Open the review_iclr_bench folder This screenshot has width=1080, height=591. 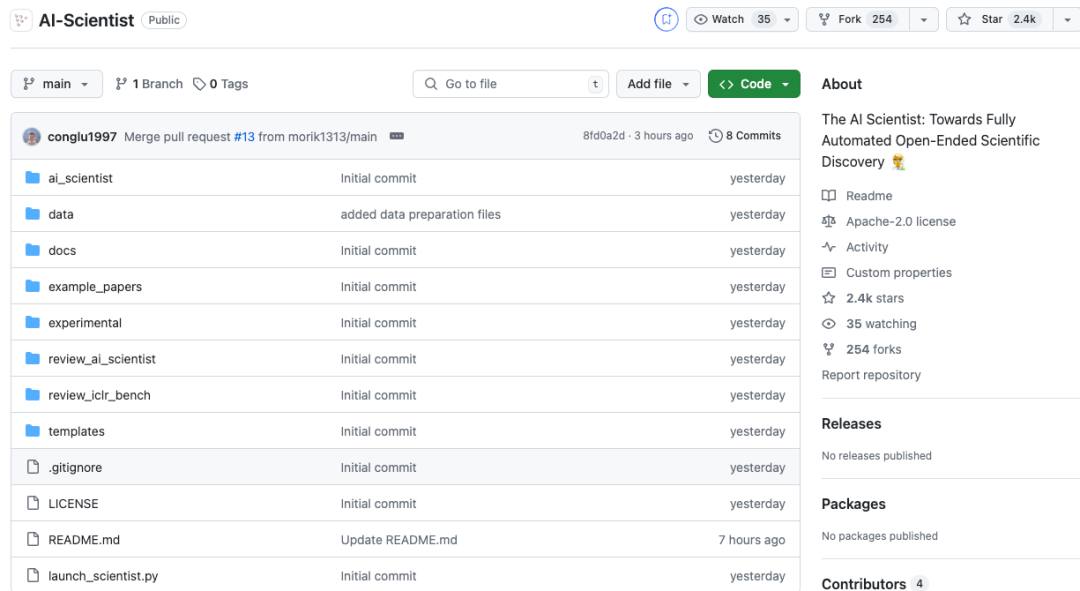[x=99, y=395]
